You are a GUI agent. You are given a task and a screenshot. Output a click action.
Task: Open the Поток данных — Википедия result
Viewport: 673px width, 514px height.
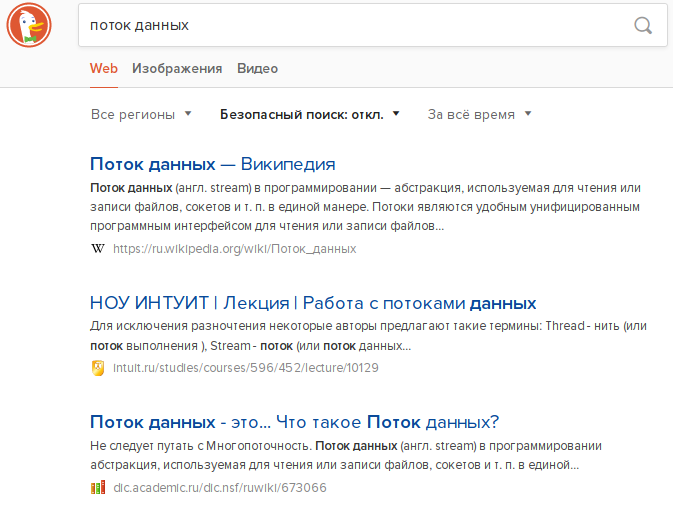(x=212, y=164)
